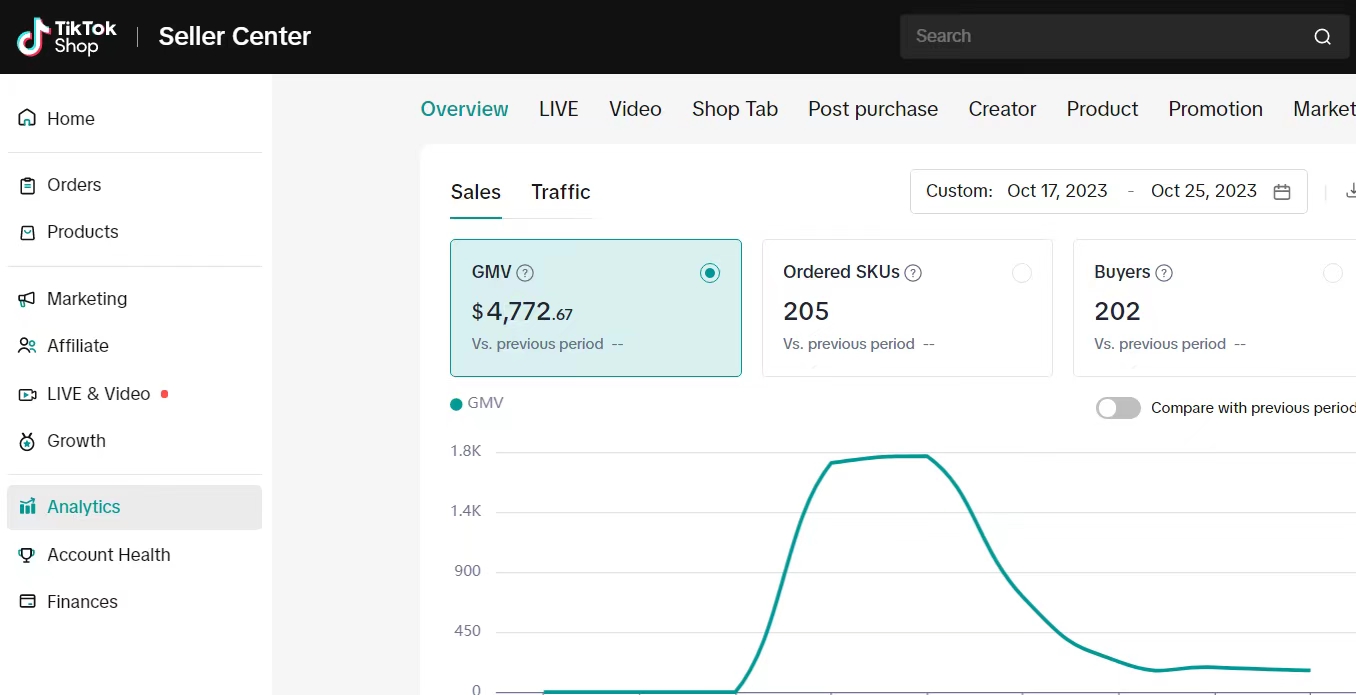Select the Buyers radio button
This screenshot has width=1356, height=695.
coord(1332,273)
